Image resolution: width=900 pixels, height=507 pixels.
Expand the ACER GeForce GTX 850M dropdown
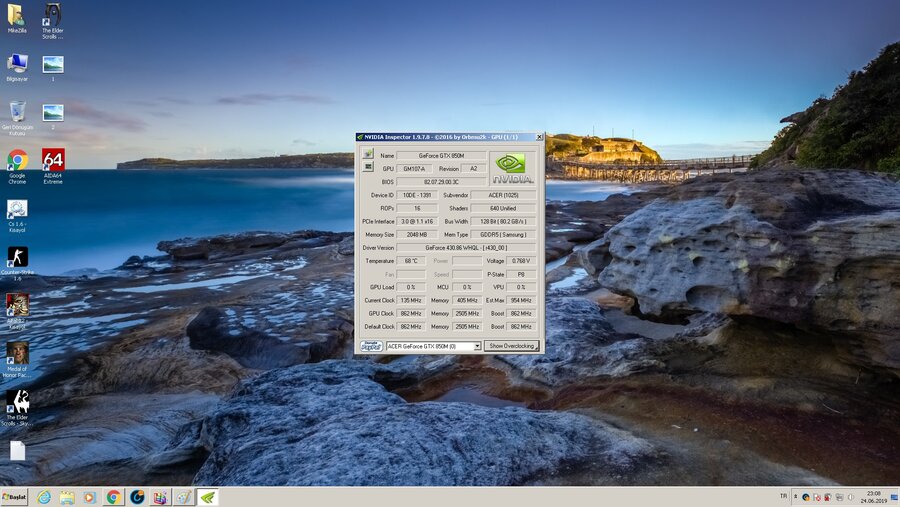point(477,346)
